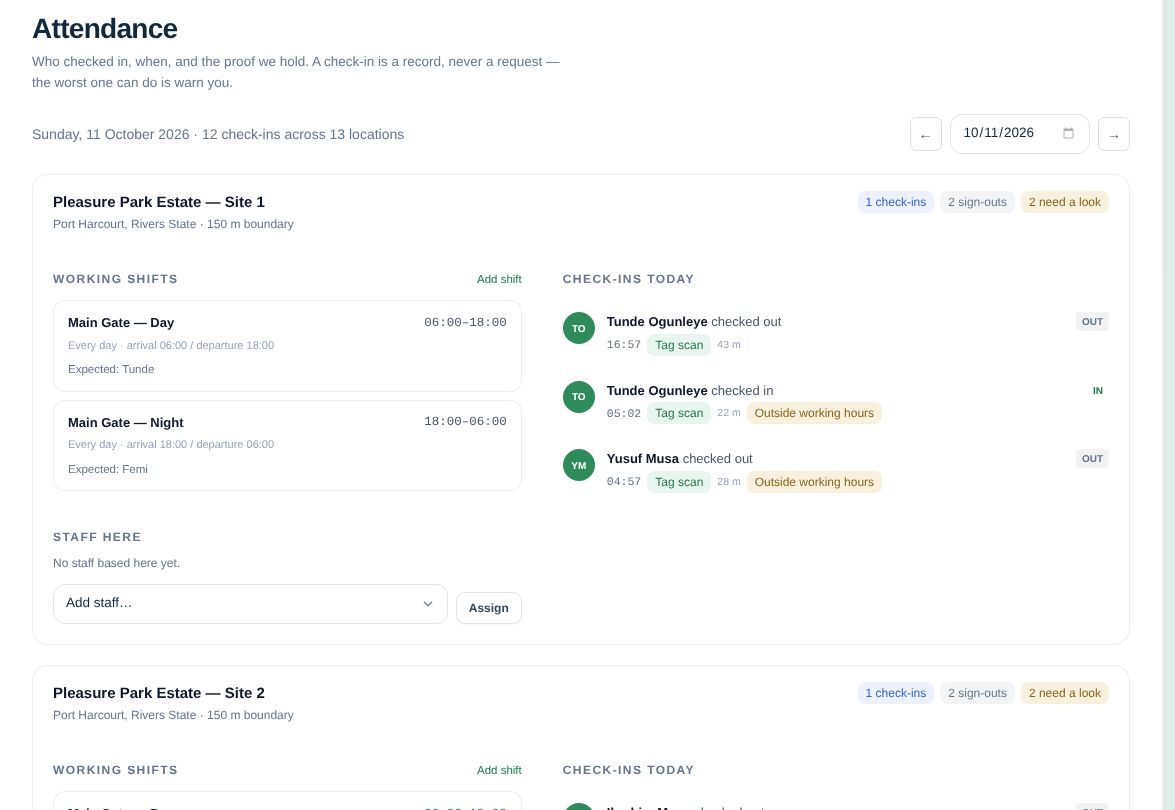Open the Main Gate — Night shift card
The width and height of the screenshot is (1175, 810).
[x=287, y=445]
